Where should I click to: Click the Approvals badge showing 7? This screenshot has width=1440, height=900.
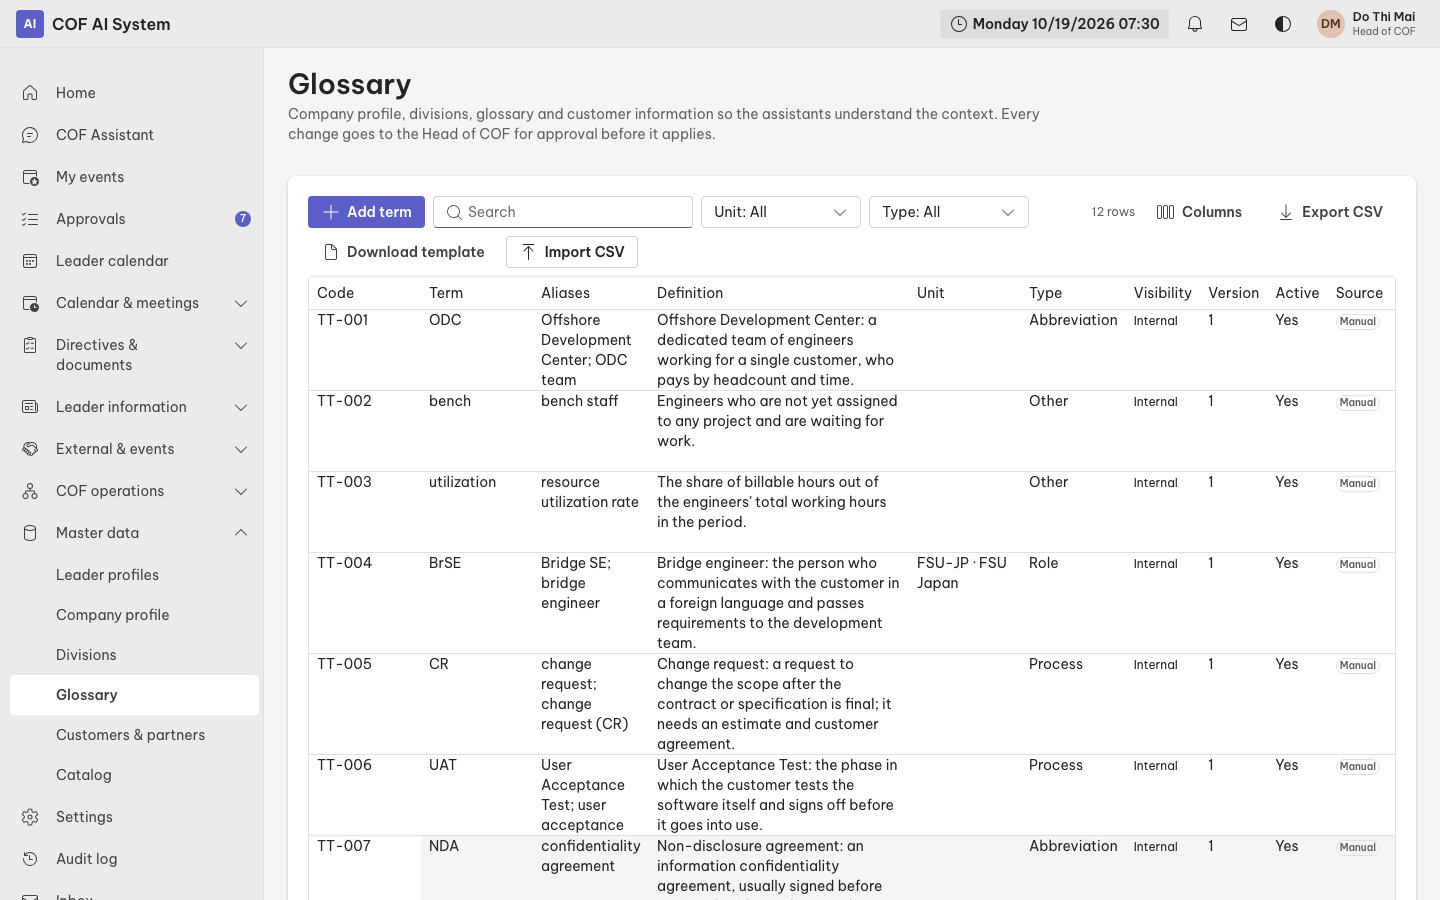(243, 219)
